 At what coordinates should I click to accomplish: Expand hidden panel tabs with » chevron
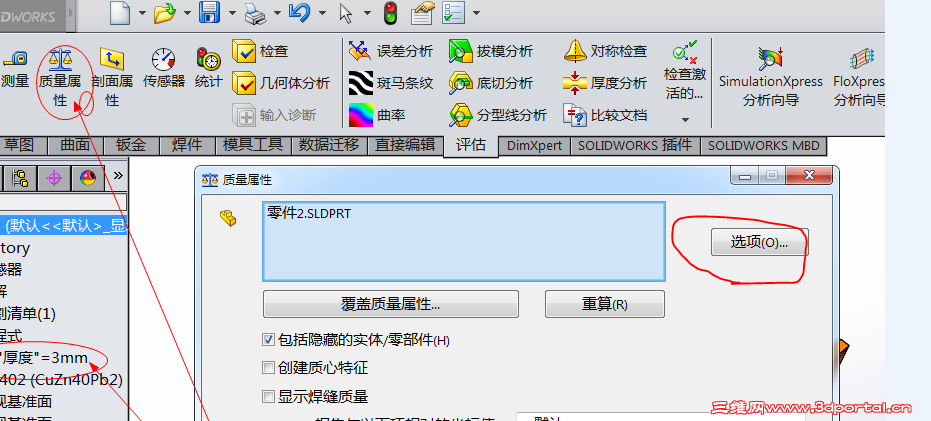click(x=118, y=175)
